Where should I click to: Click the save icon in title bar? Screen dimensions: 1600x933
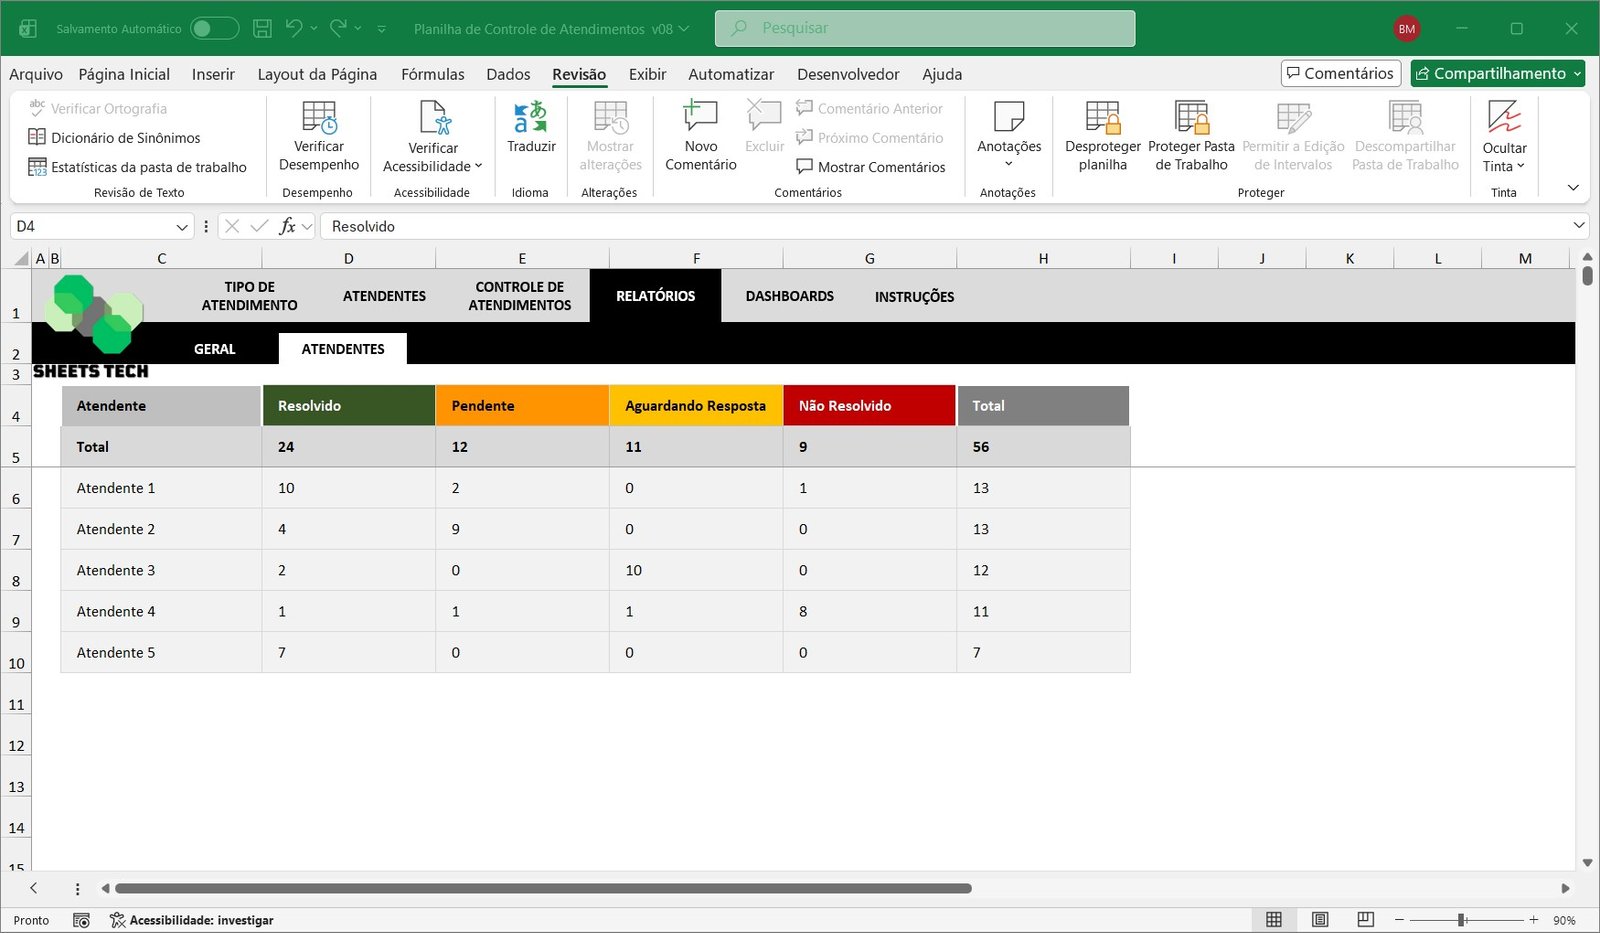(262, 29)
